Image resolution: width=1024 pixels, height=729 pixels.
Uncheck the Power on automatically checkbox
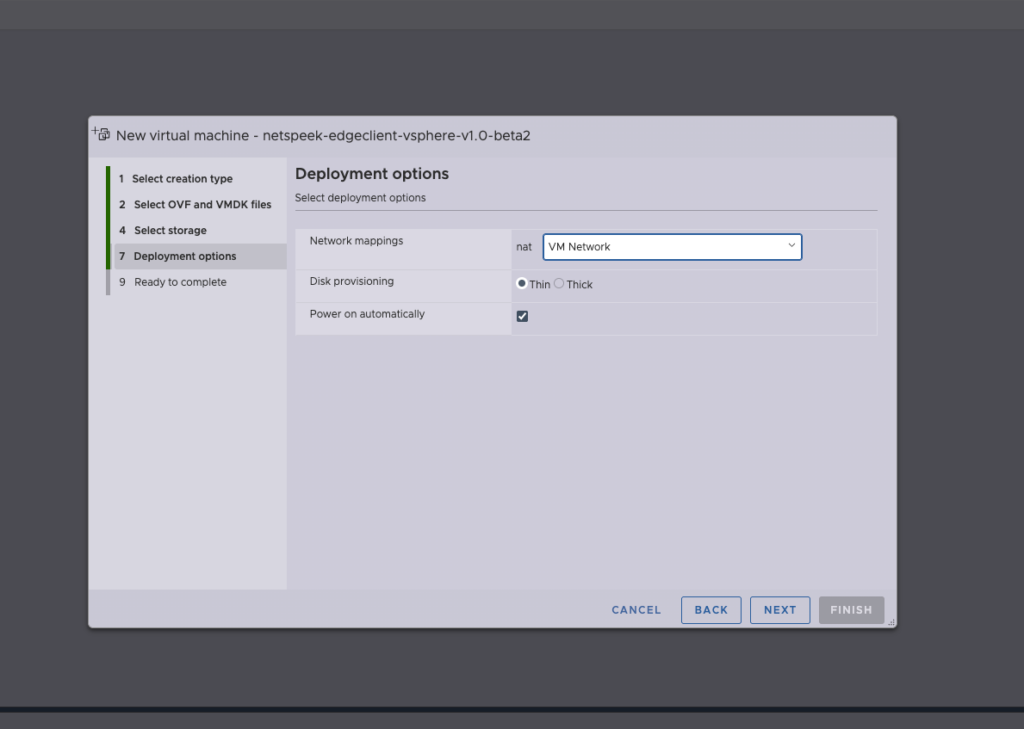click(x=522, y=316)
